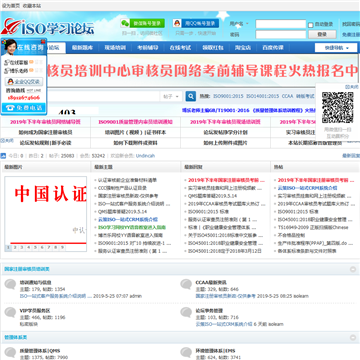360x360 pixels.
Task: Open the CCAA最新资讯 forum bubble icon
Action: click(x=186, y=284)
